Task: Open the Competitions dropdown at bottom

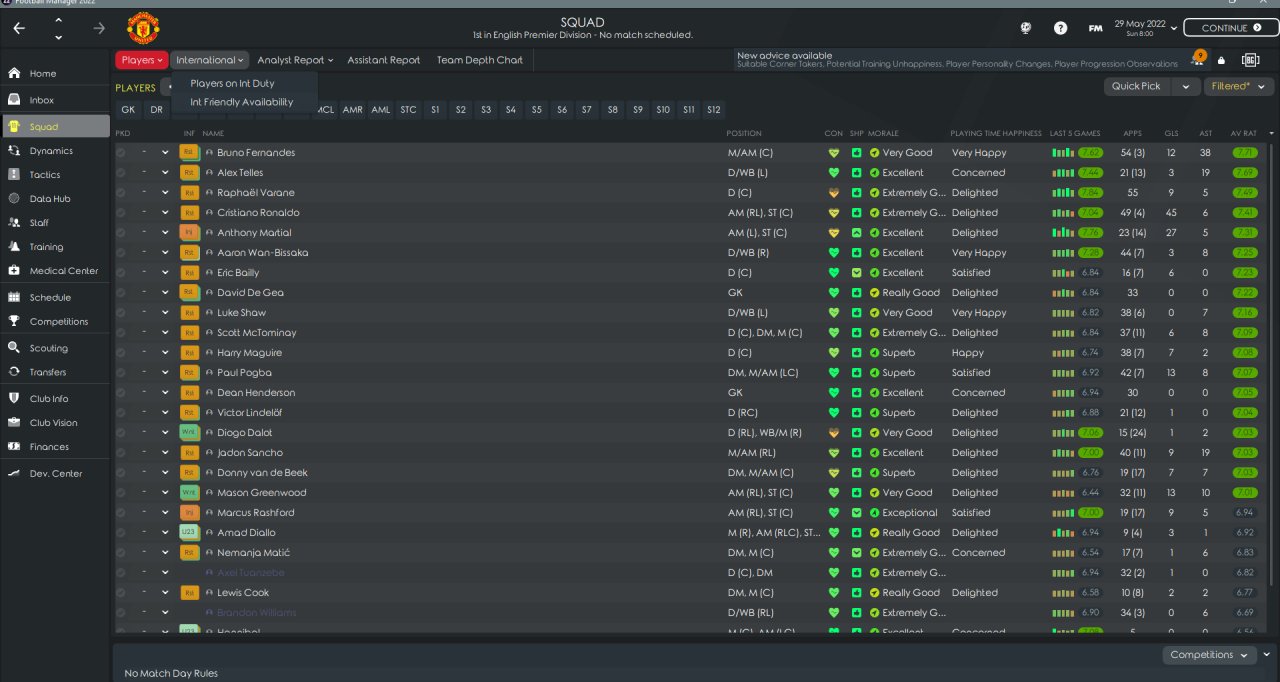Action: (1209, 655)
